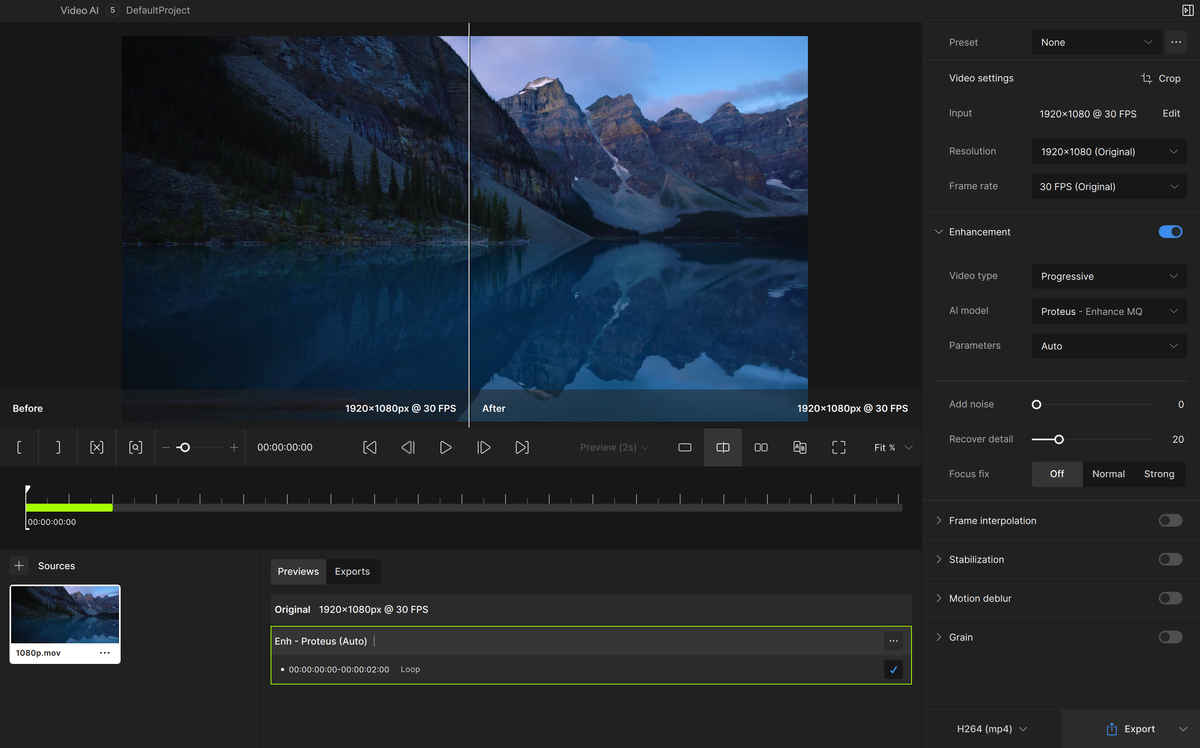Click the overlay comparison view icon
1200x748 pixels.
[x=799, y=447]
